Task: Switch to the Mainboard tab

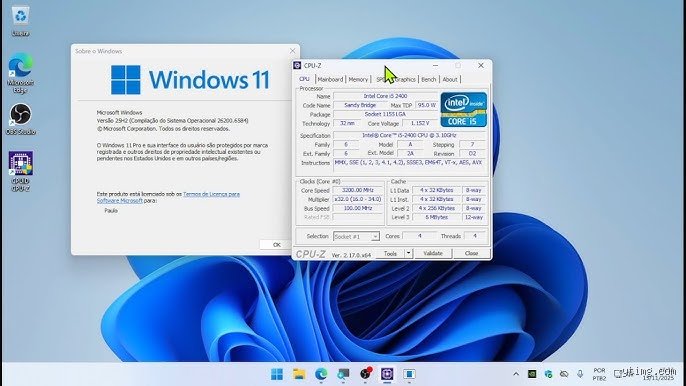Action: (330, 79)
